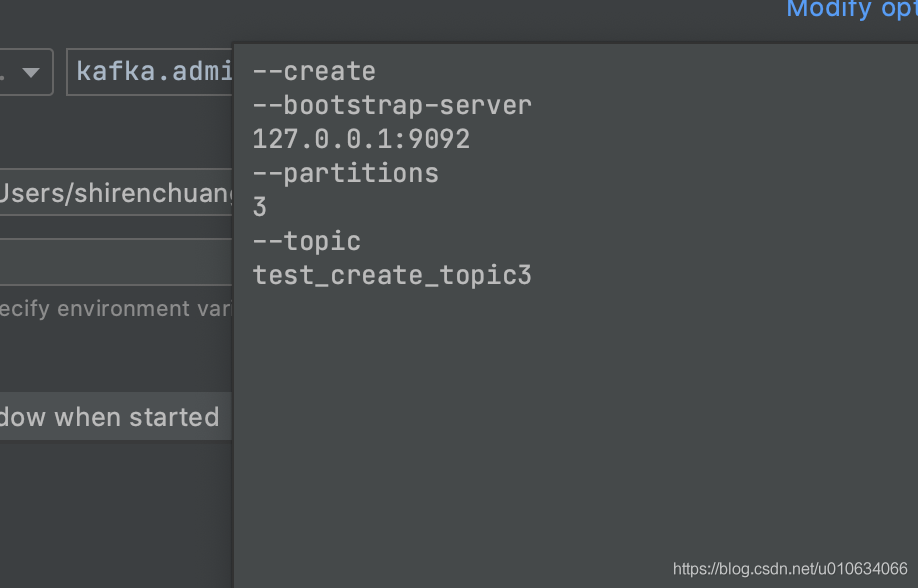Open the dropdown arrow beside main class field
This screenshot has height=588, width=918.
(31, 72)
